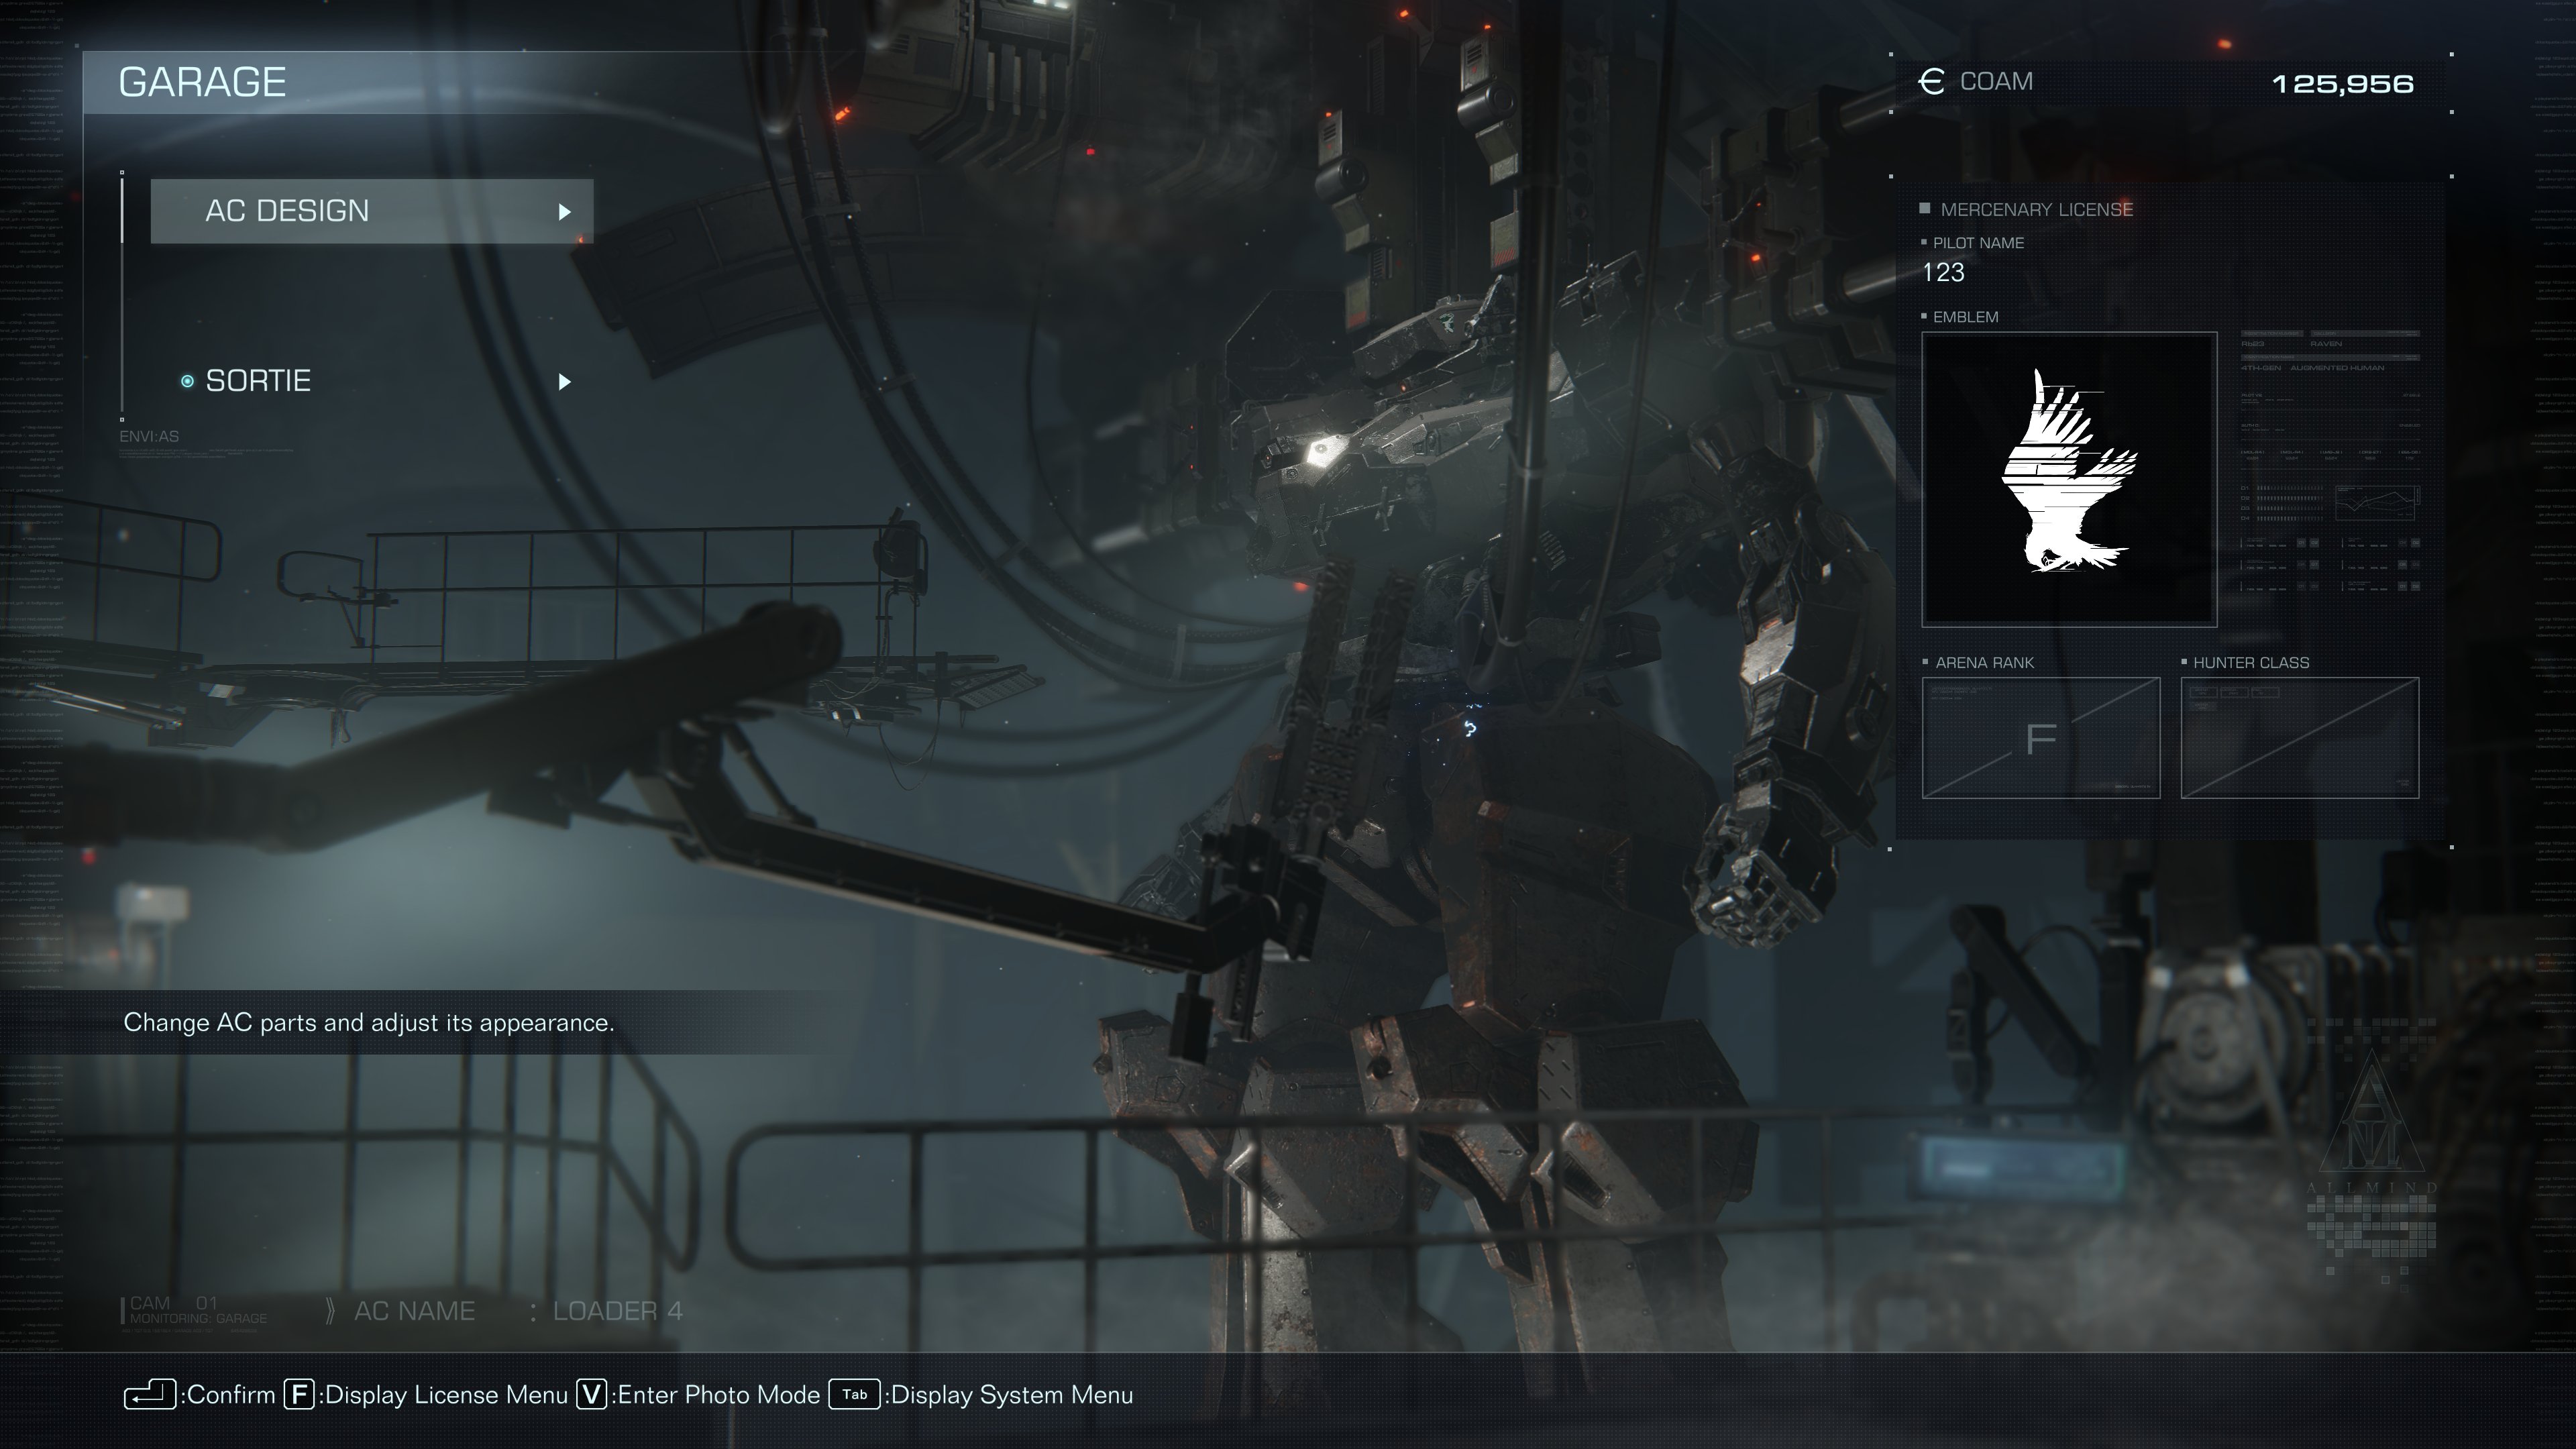
Task: Click the description text about AC parts
Action: 369,1022
